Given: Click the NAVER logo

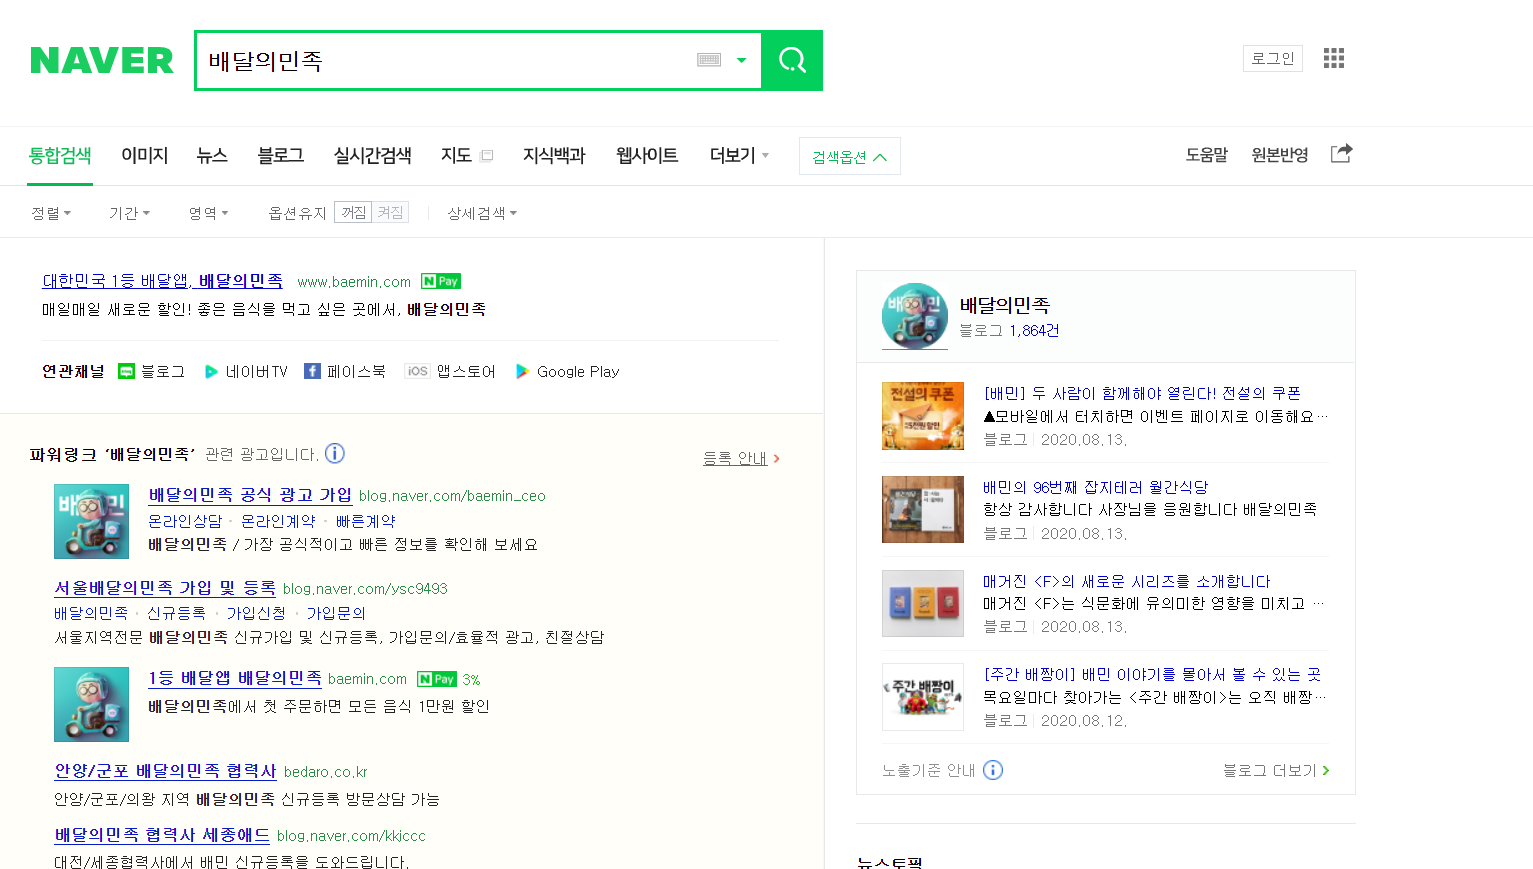Looking at the screenshot, I should (102, 61).
